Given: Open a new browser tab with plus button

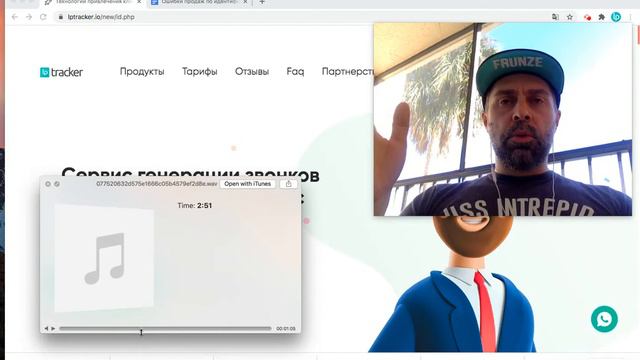Looking at the screenshot, I should [x=262, y=2].
